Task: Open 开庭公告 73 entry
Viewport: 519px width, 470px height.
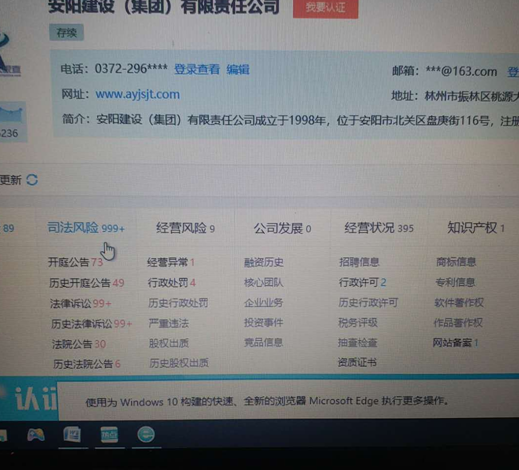Action: click(x=76, y=262)
